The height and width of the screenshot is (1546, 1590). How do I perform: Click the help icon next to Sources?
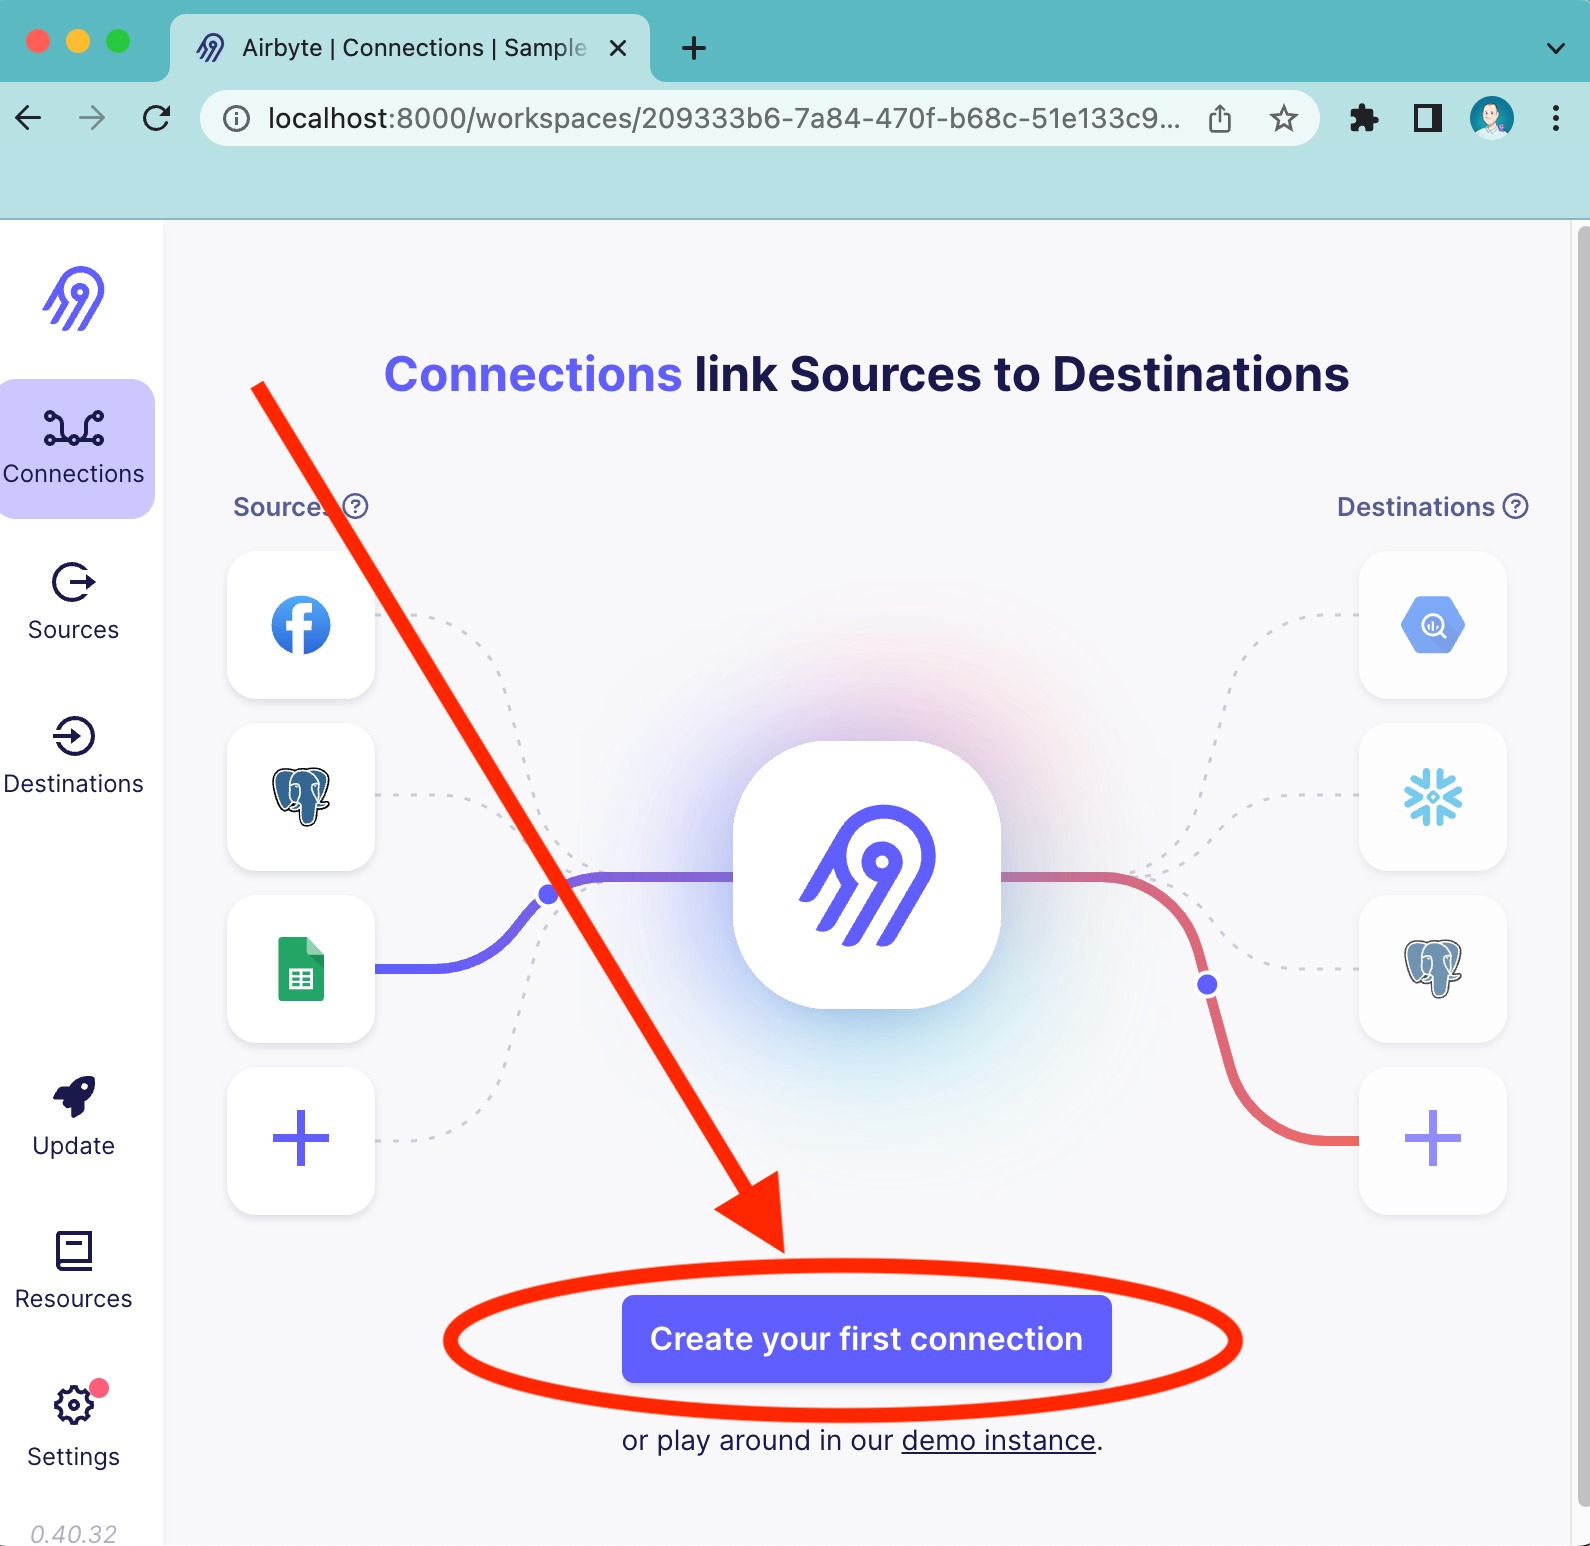coord(356,506)
